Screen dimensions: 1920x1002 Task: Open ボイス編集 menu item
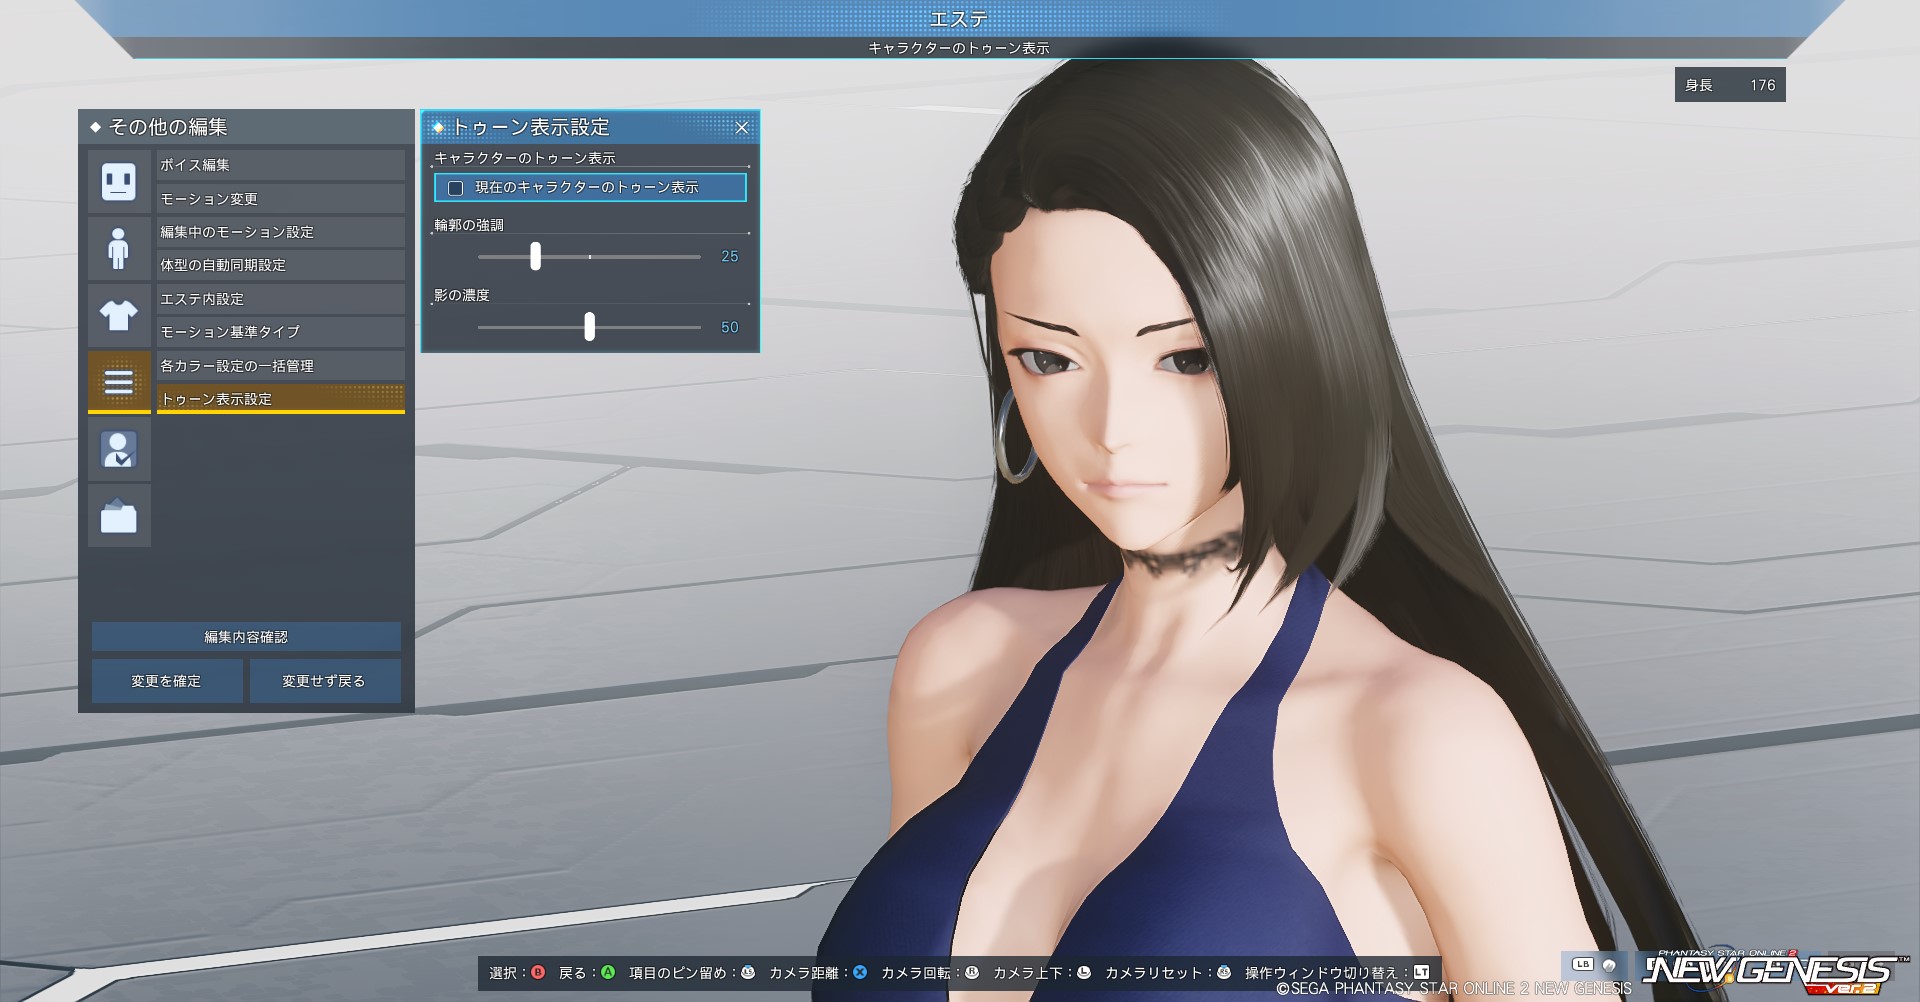coord(281,165)
